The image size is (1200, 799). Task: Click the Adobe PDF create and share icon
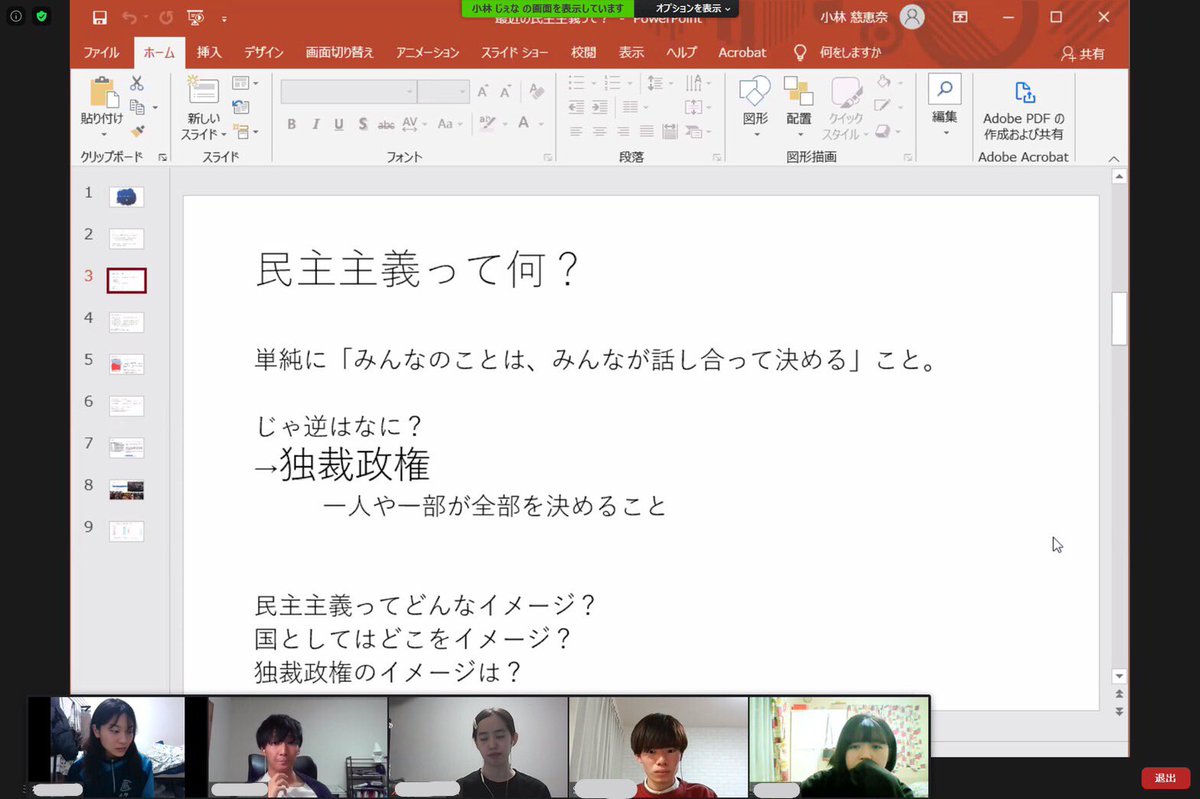[x=1024, y=92]
